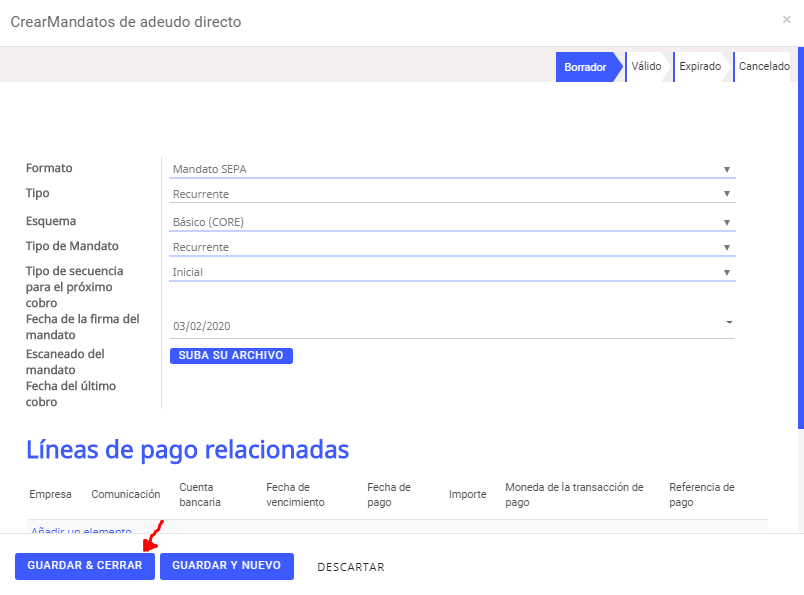Click the Escaneado del mandato label
This screenshot has width=804, height=595.
(x=65, y=362)
